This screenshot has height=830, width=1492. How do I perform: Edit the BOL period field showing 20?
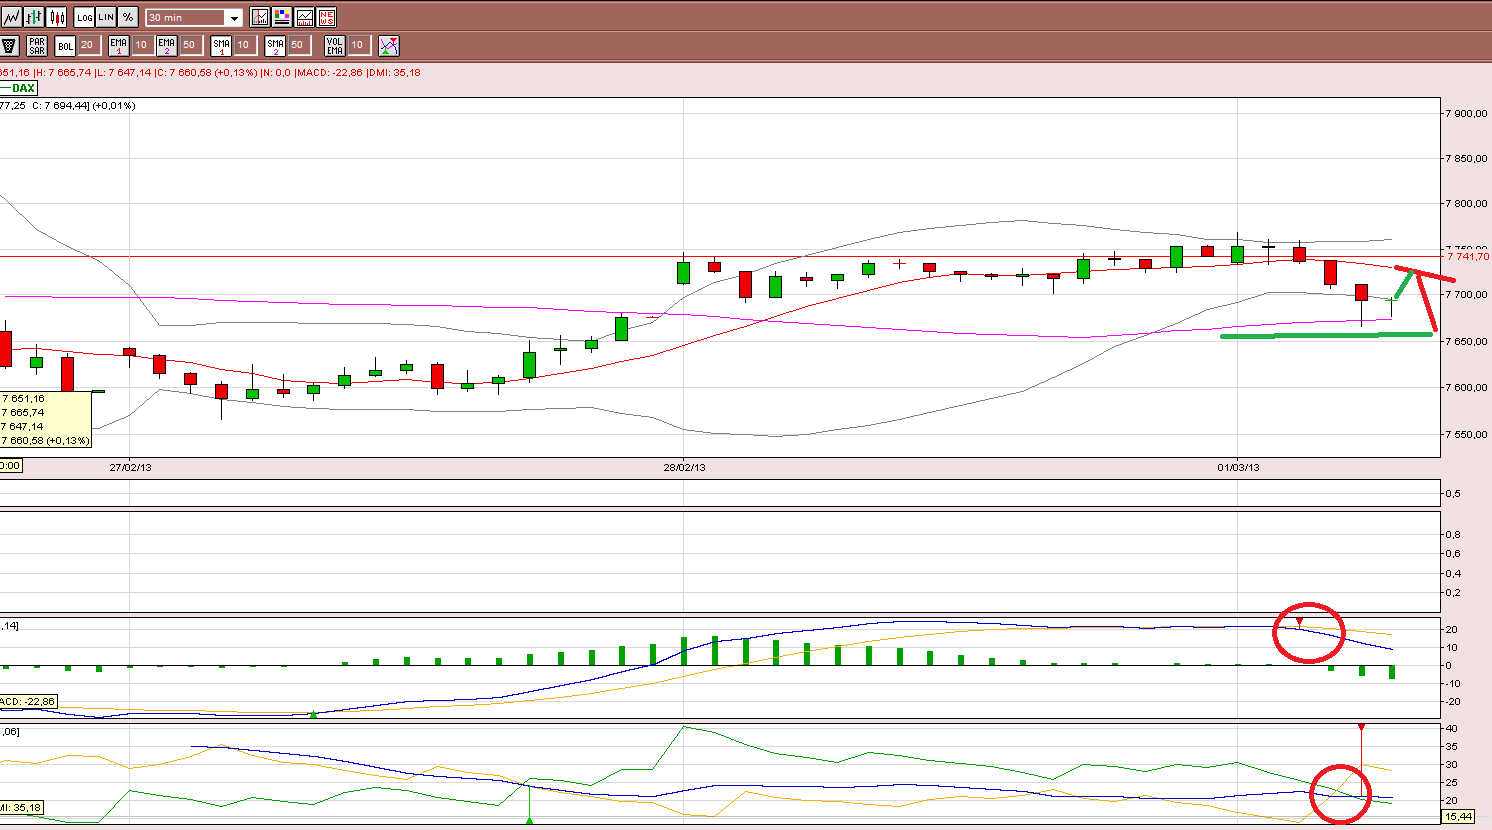click(88, 45)
